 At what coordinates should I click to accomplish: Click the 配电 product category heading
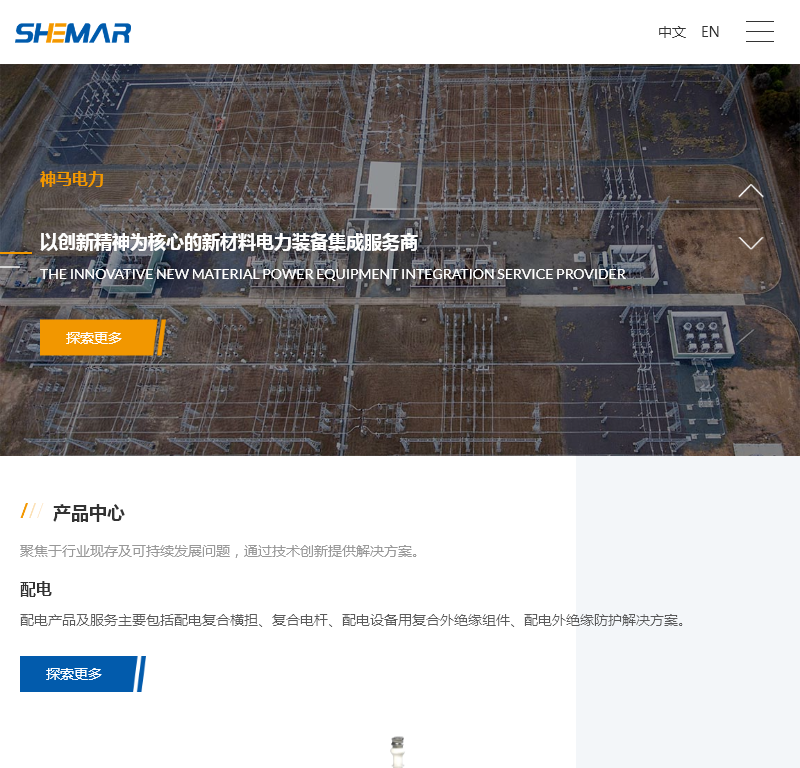tap(37, 589)
